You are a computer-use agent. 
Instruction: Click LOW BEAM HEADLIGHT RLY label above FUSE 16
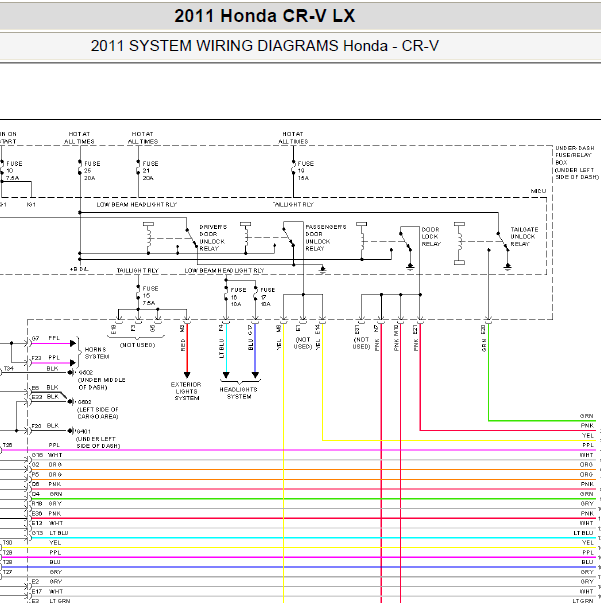pos(224,271)
